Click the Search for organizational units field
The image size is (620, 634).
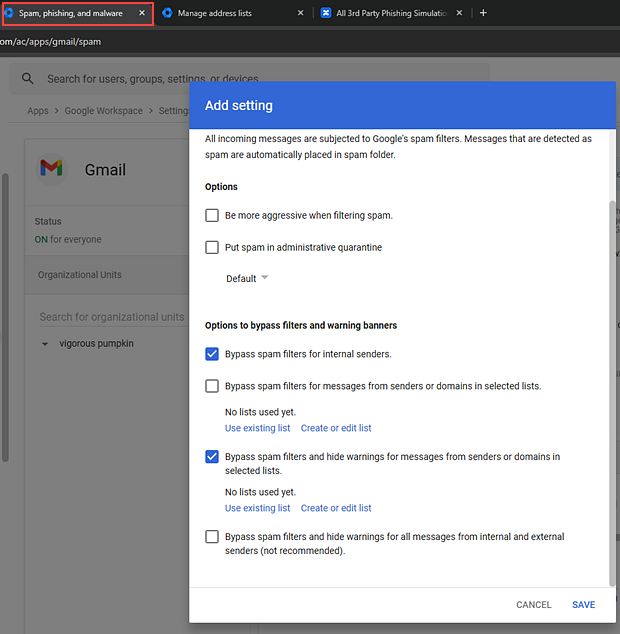110,317
